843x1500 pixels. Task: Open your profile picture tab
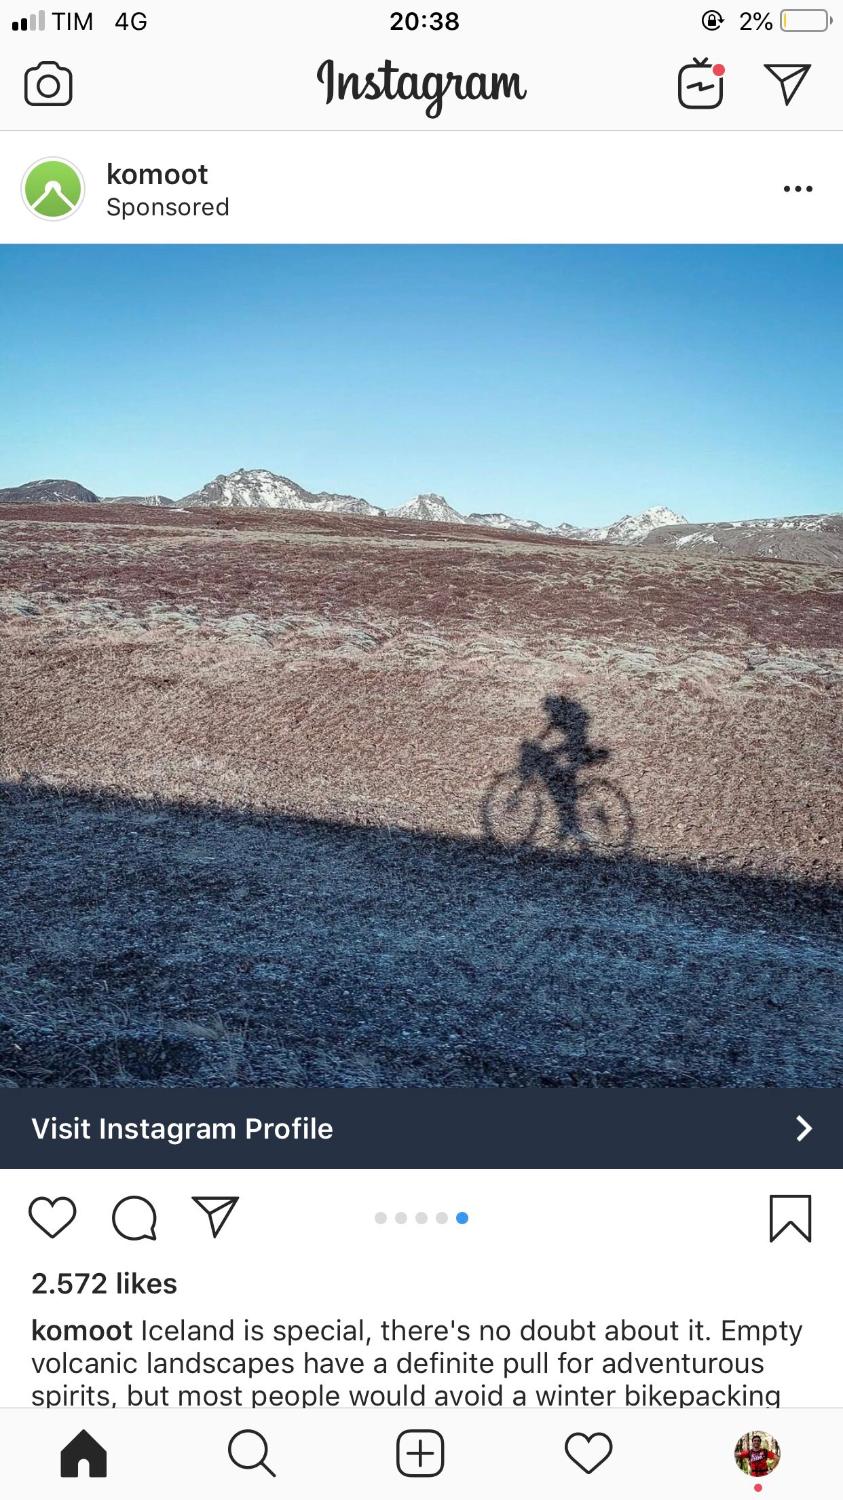(x=757, y=1453)
